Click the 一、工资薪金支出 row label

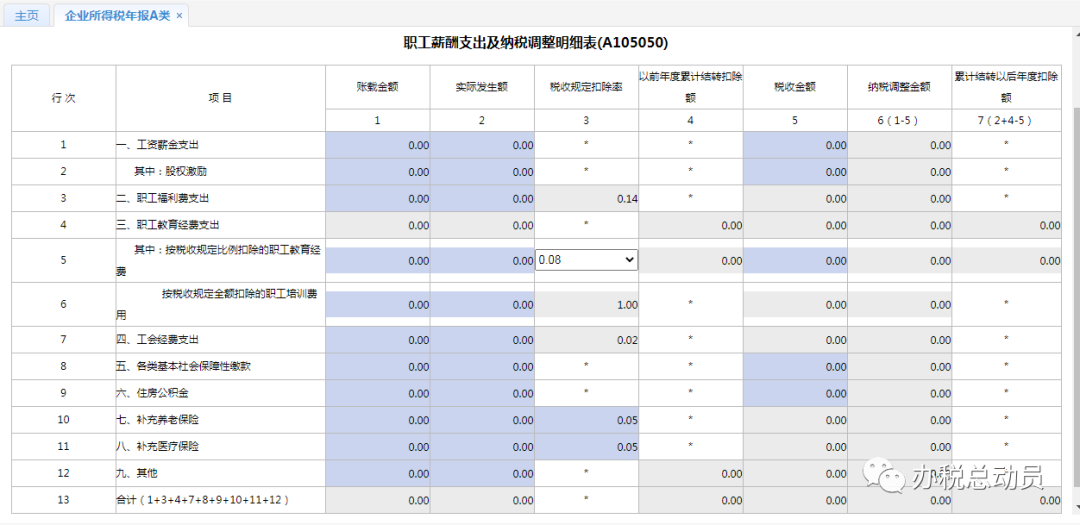point(158,145)
